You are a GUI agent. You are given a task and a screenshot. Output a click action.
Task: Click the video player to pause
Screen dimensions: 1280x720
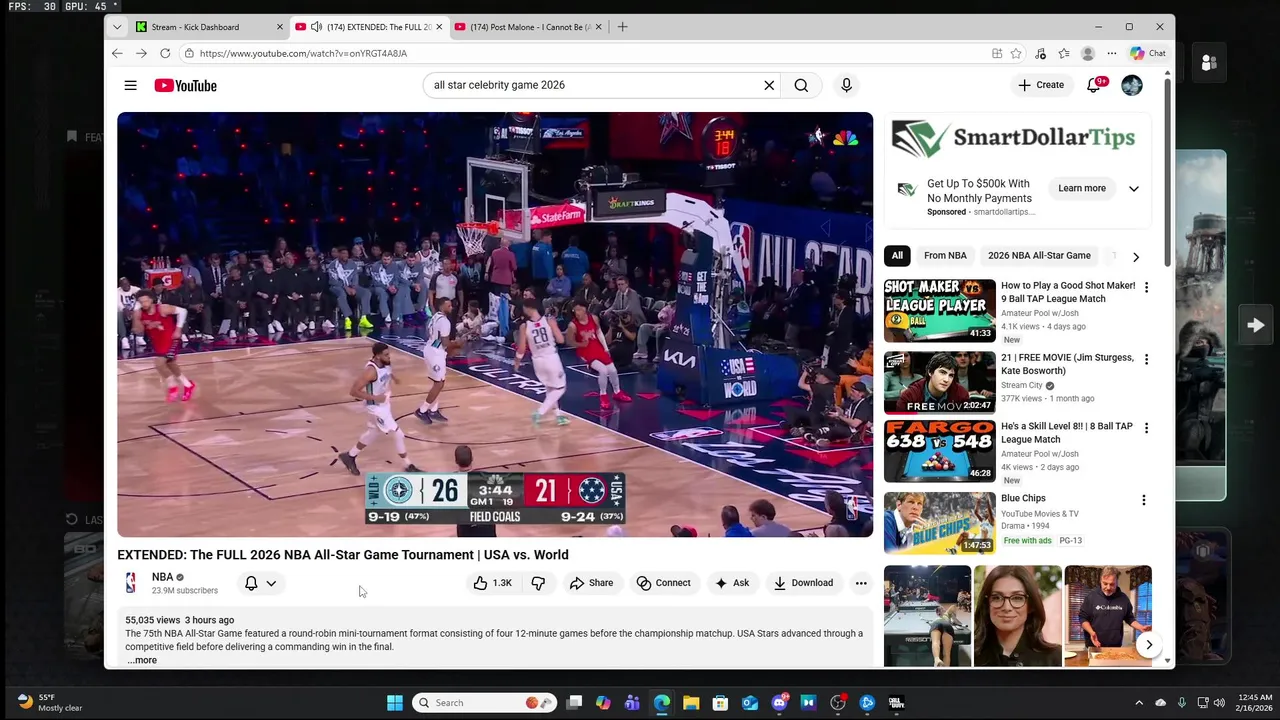click(x=495, y=325)
